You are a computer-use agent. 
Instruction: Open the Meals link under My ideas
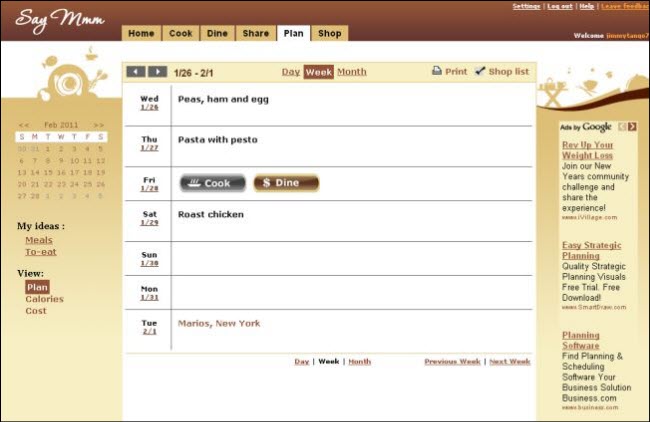[39, 240]
